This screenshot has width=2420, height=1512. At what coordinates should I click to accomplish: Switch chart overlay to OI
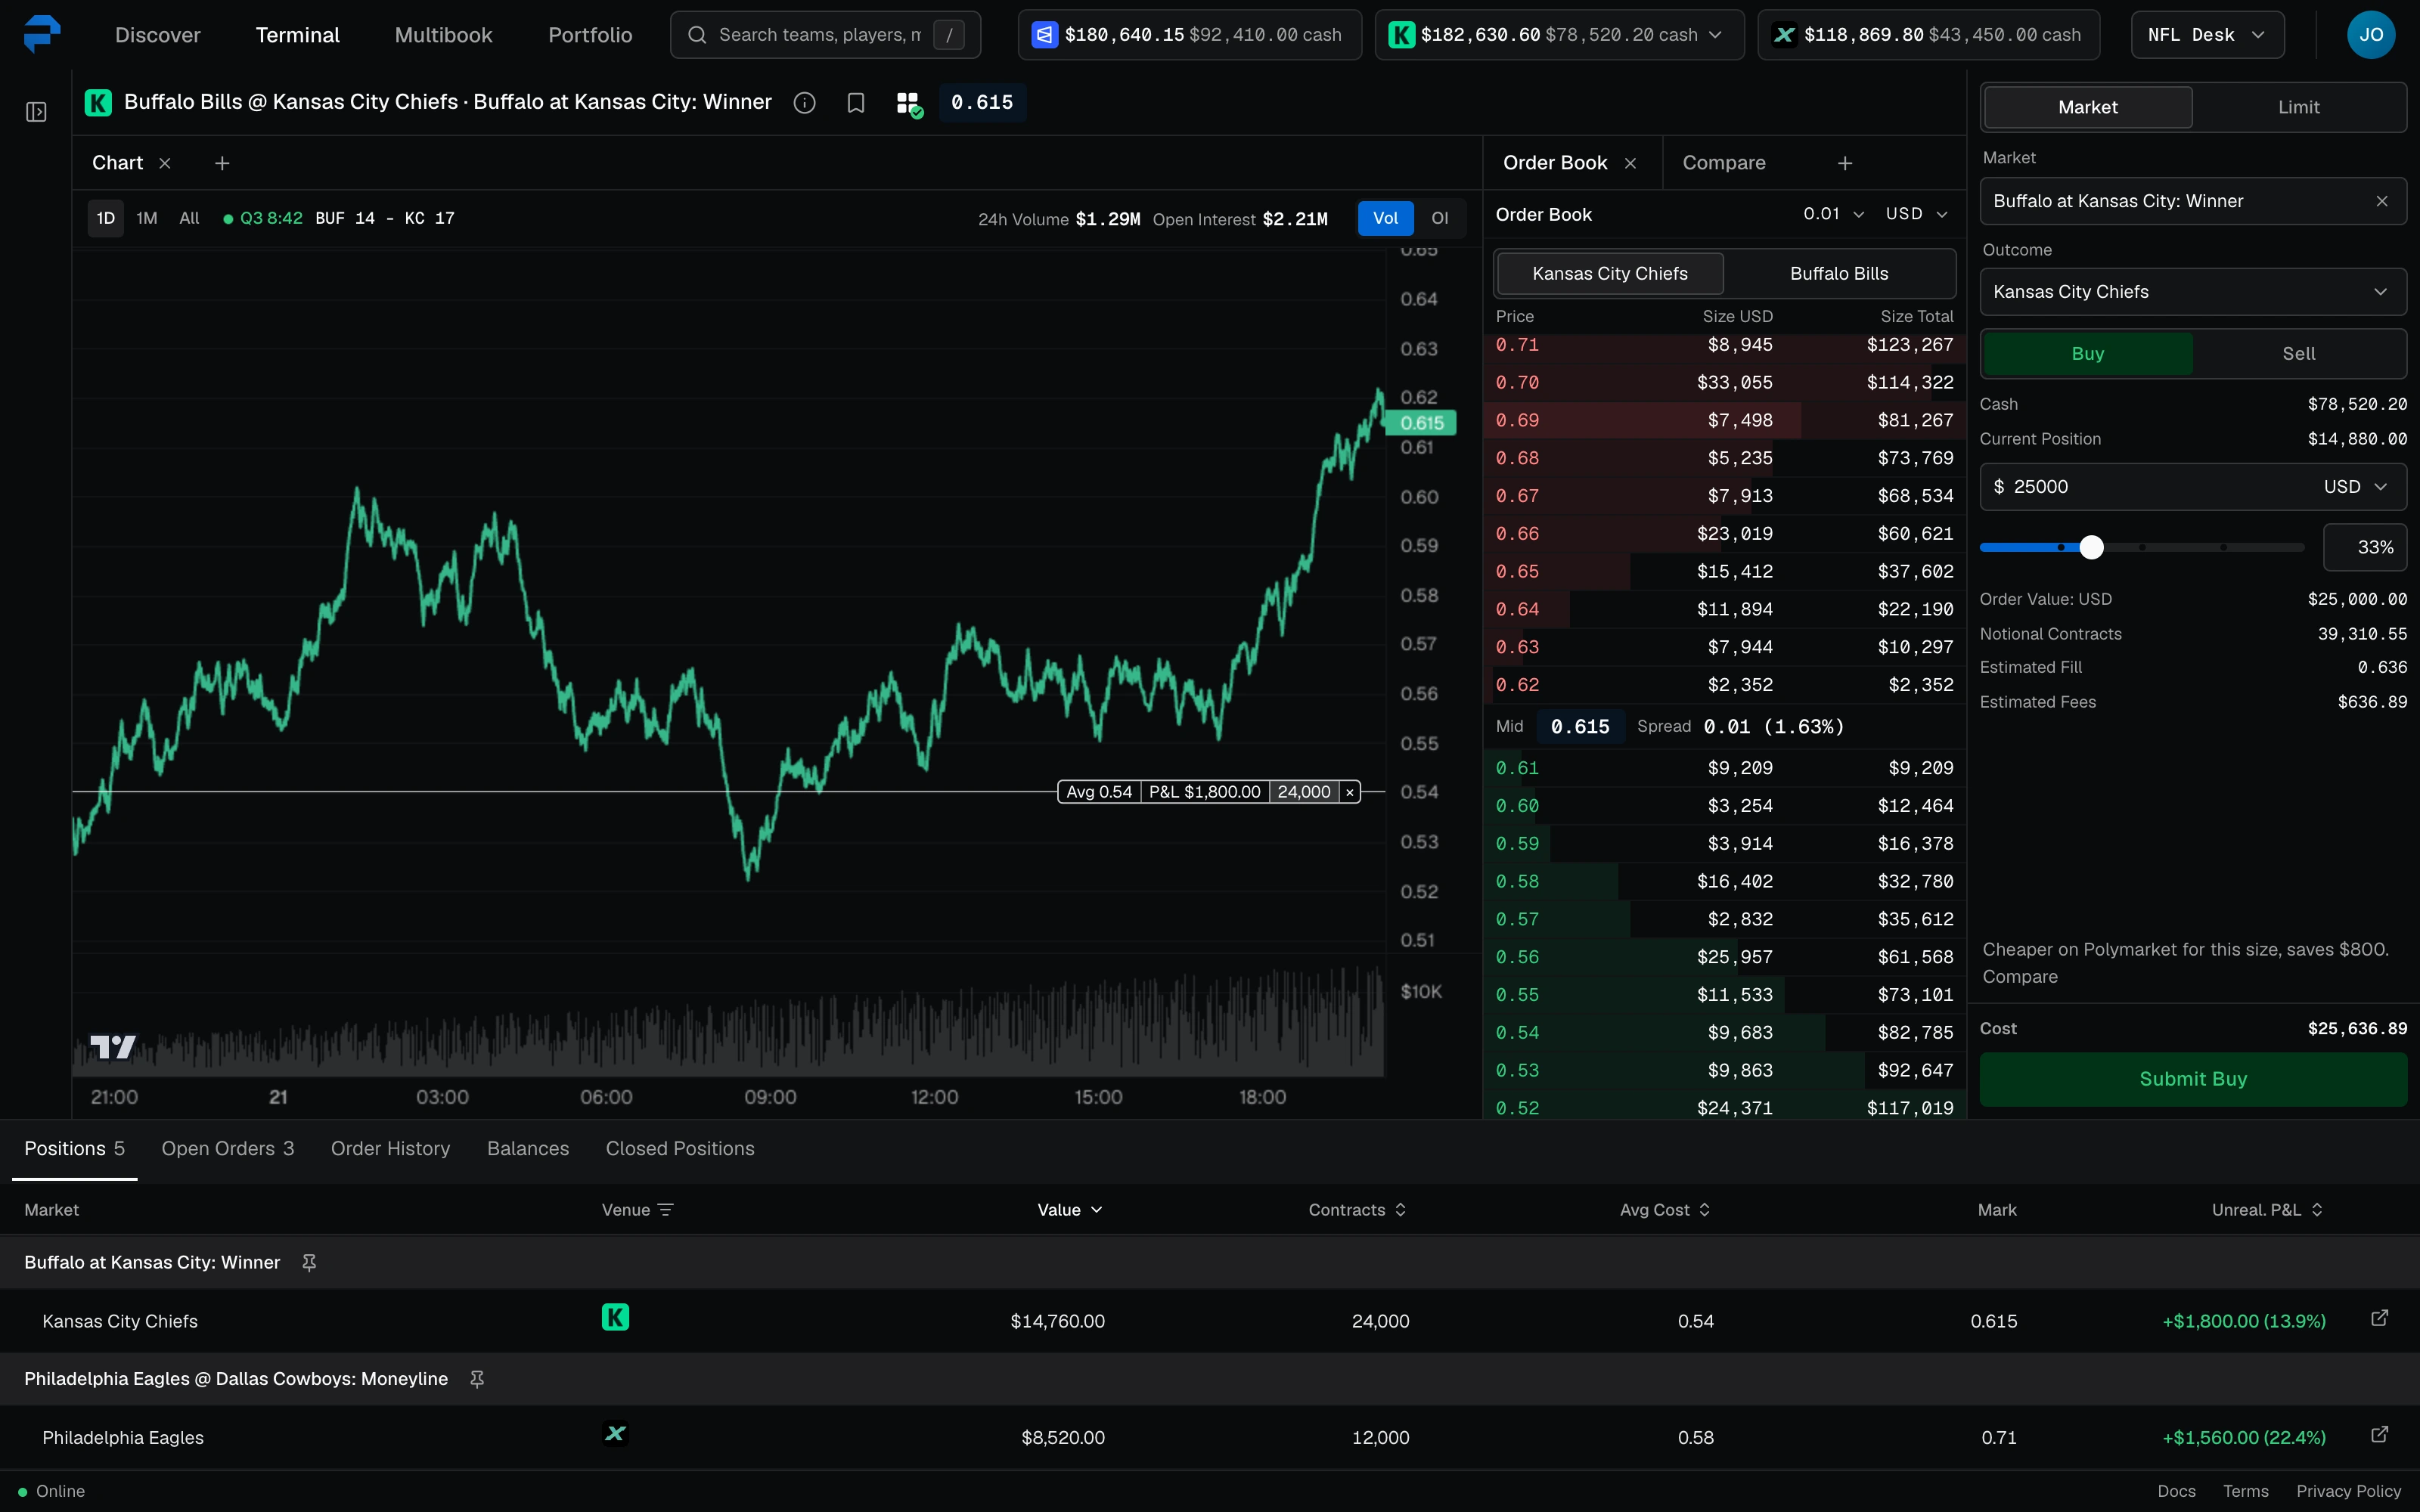pos(1439,218)
